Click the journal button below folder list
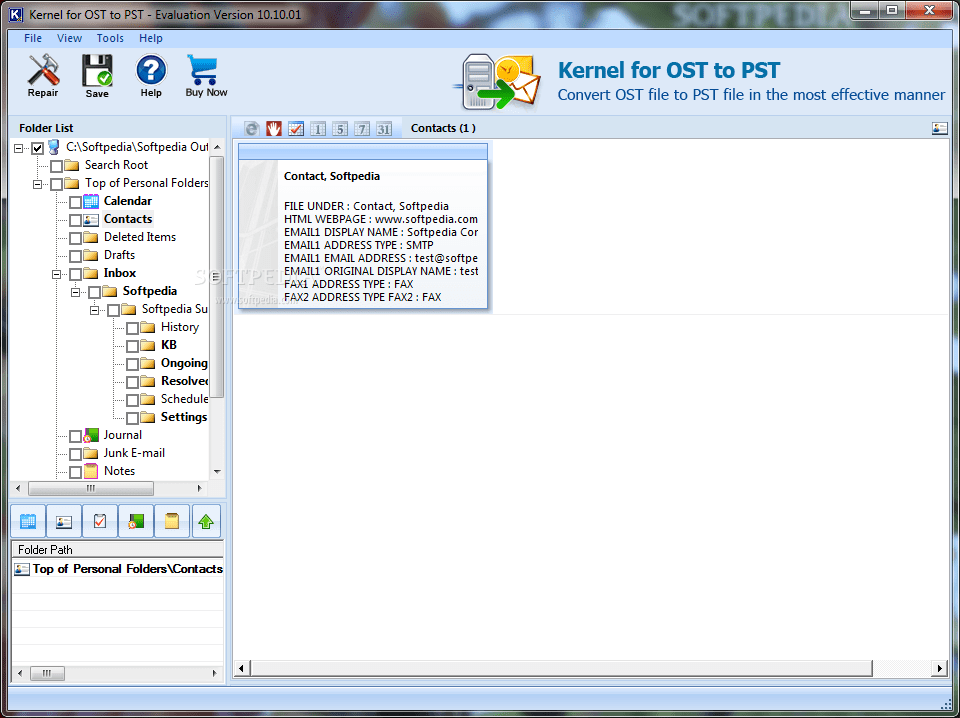 click(135, 522)
